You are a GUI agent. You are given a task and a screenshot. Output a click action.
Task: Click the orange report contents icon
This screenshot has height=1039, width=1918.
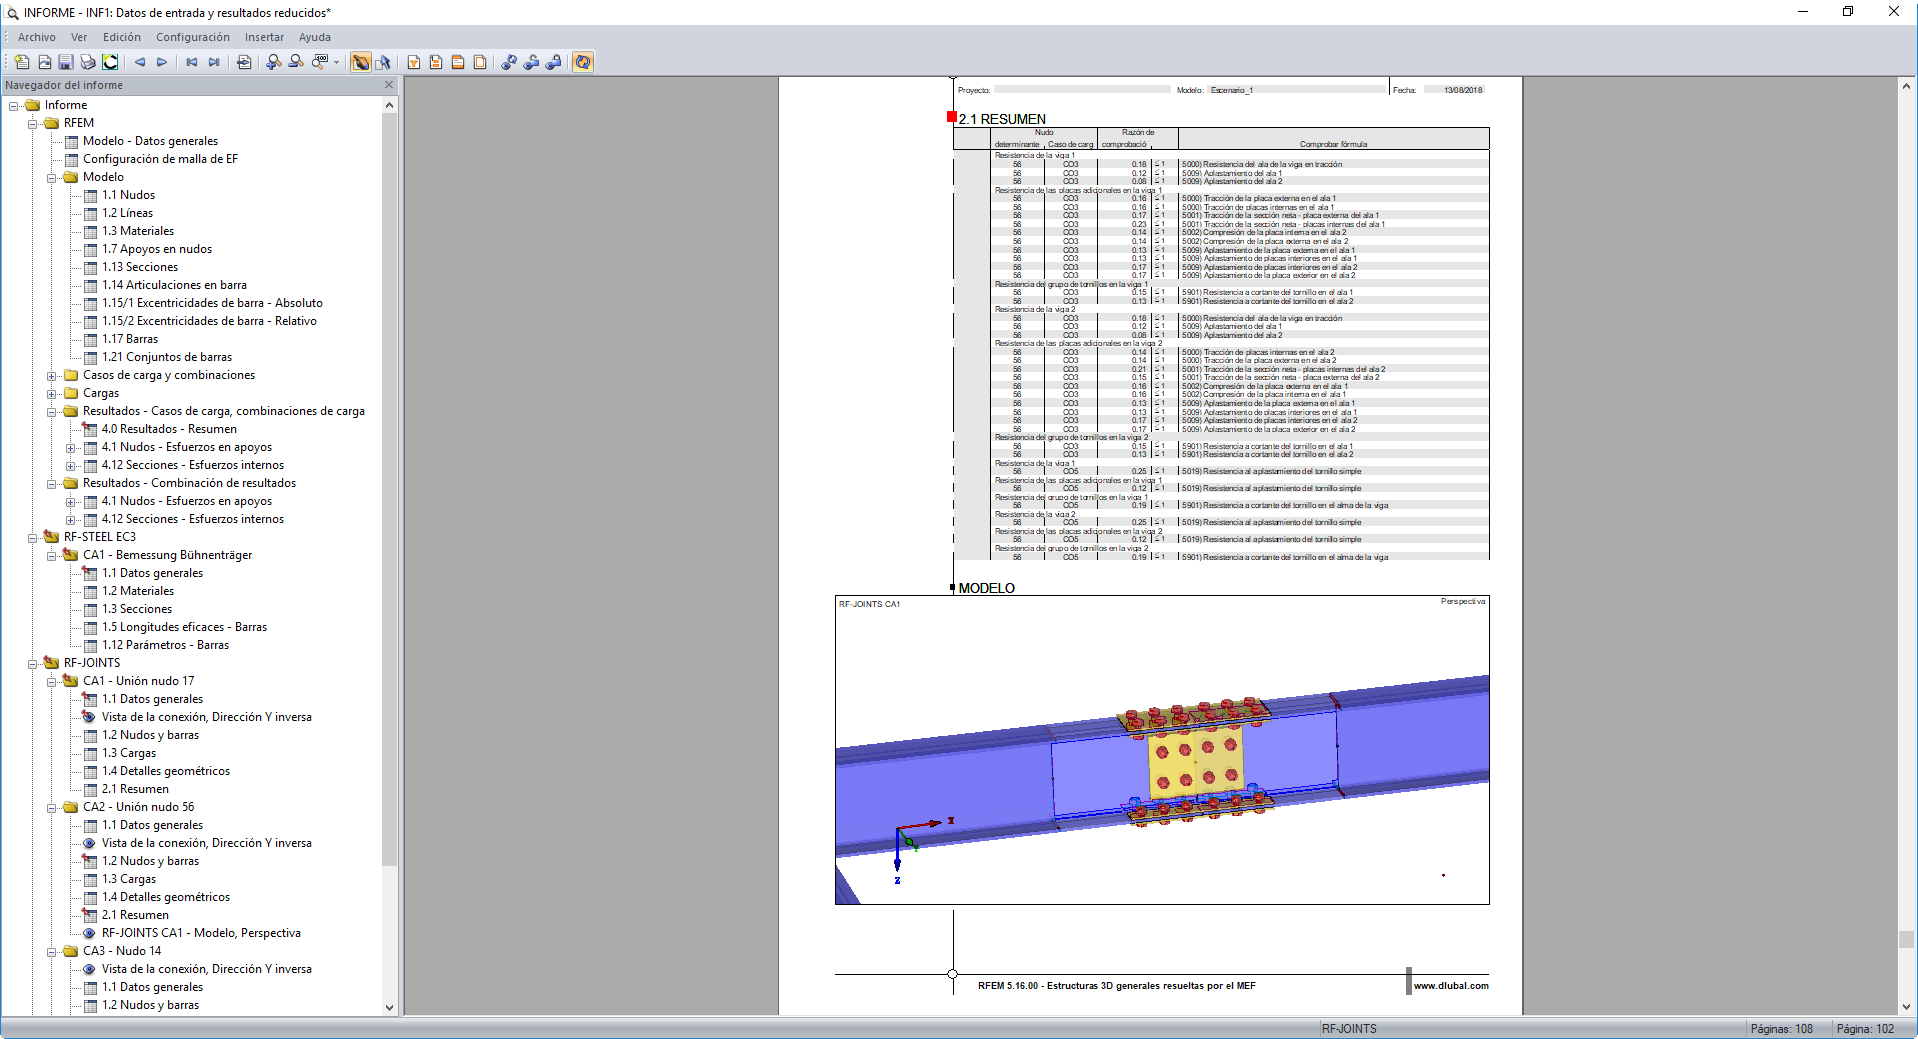point(436,62)
